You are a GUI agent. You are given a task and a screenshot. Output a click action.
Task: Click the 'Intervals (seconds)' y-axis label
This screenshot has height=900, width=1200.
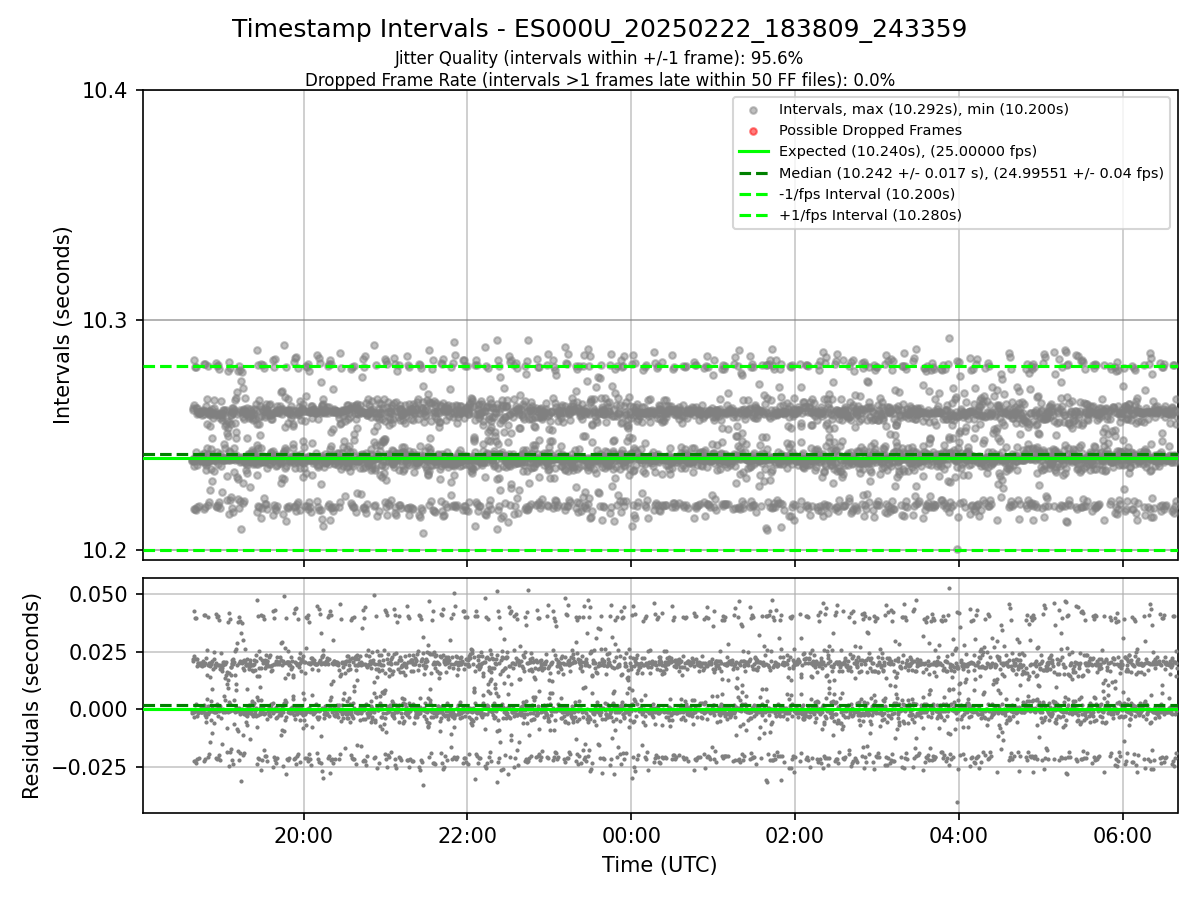tap(63, 325)
